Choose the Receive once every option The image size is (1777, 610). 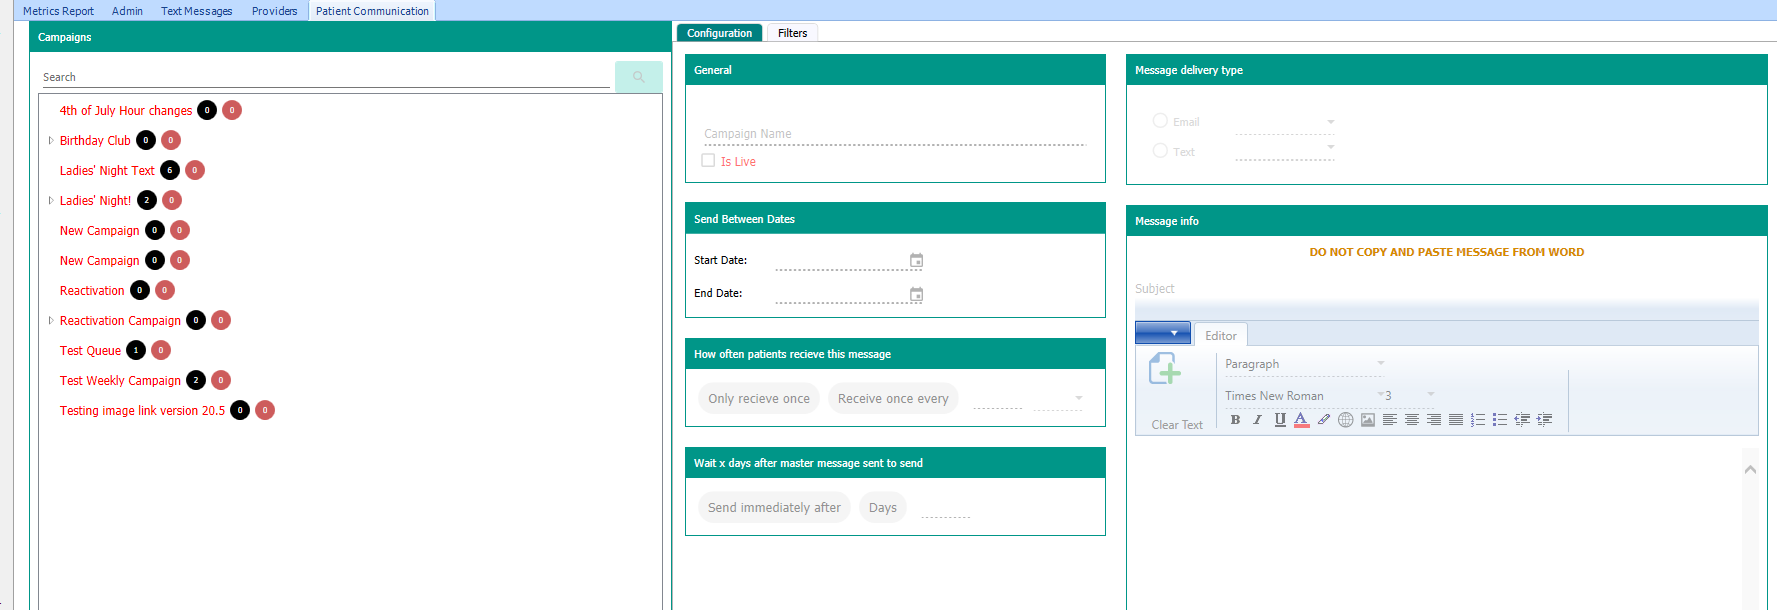point(893,398)
